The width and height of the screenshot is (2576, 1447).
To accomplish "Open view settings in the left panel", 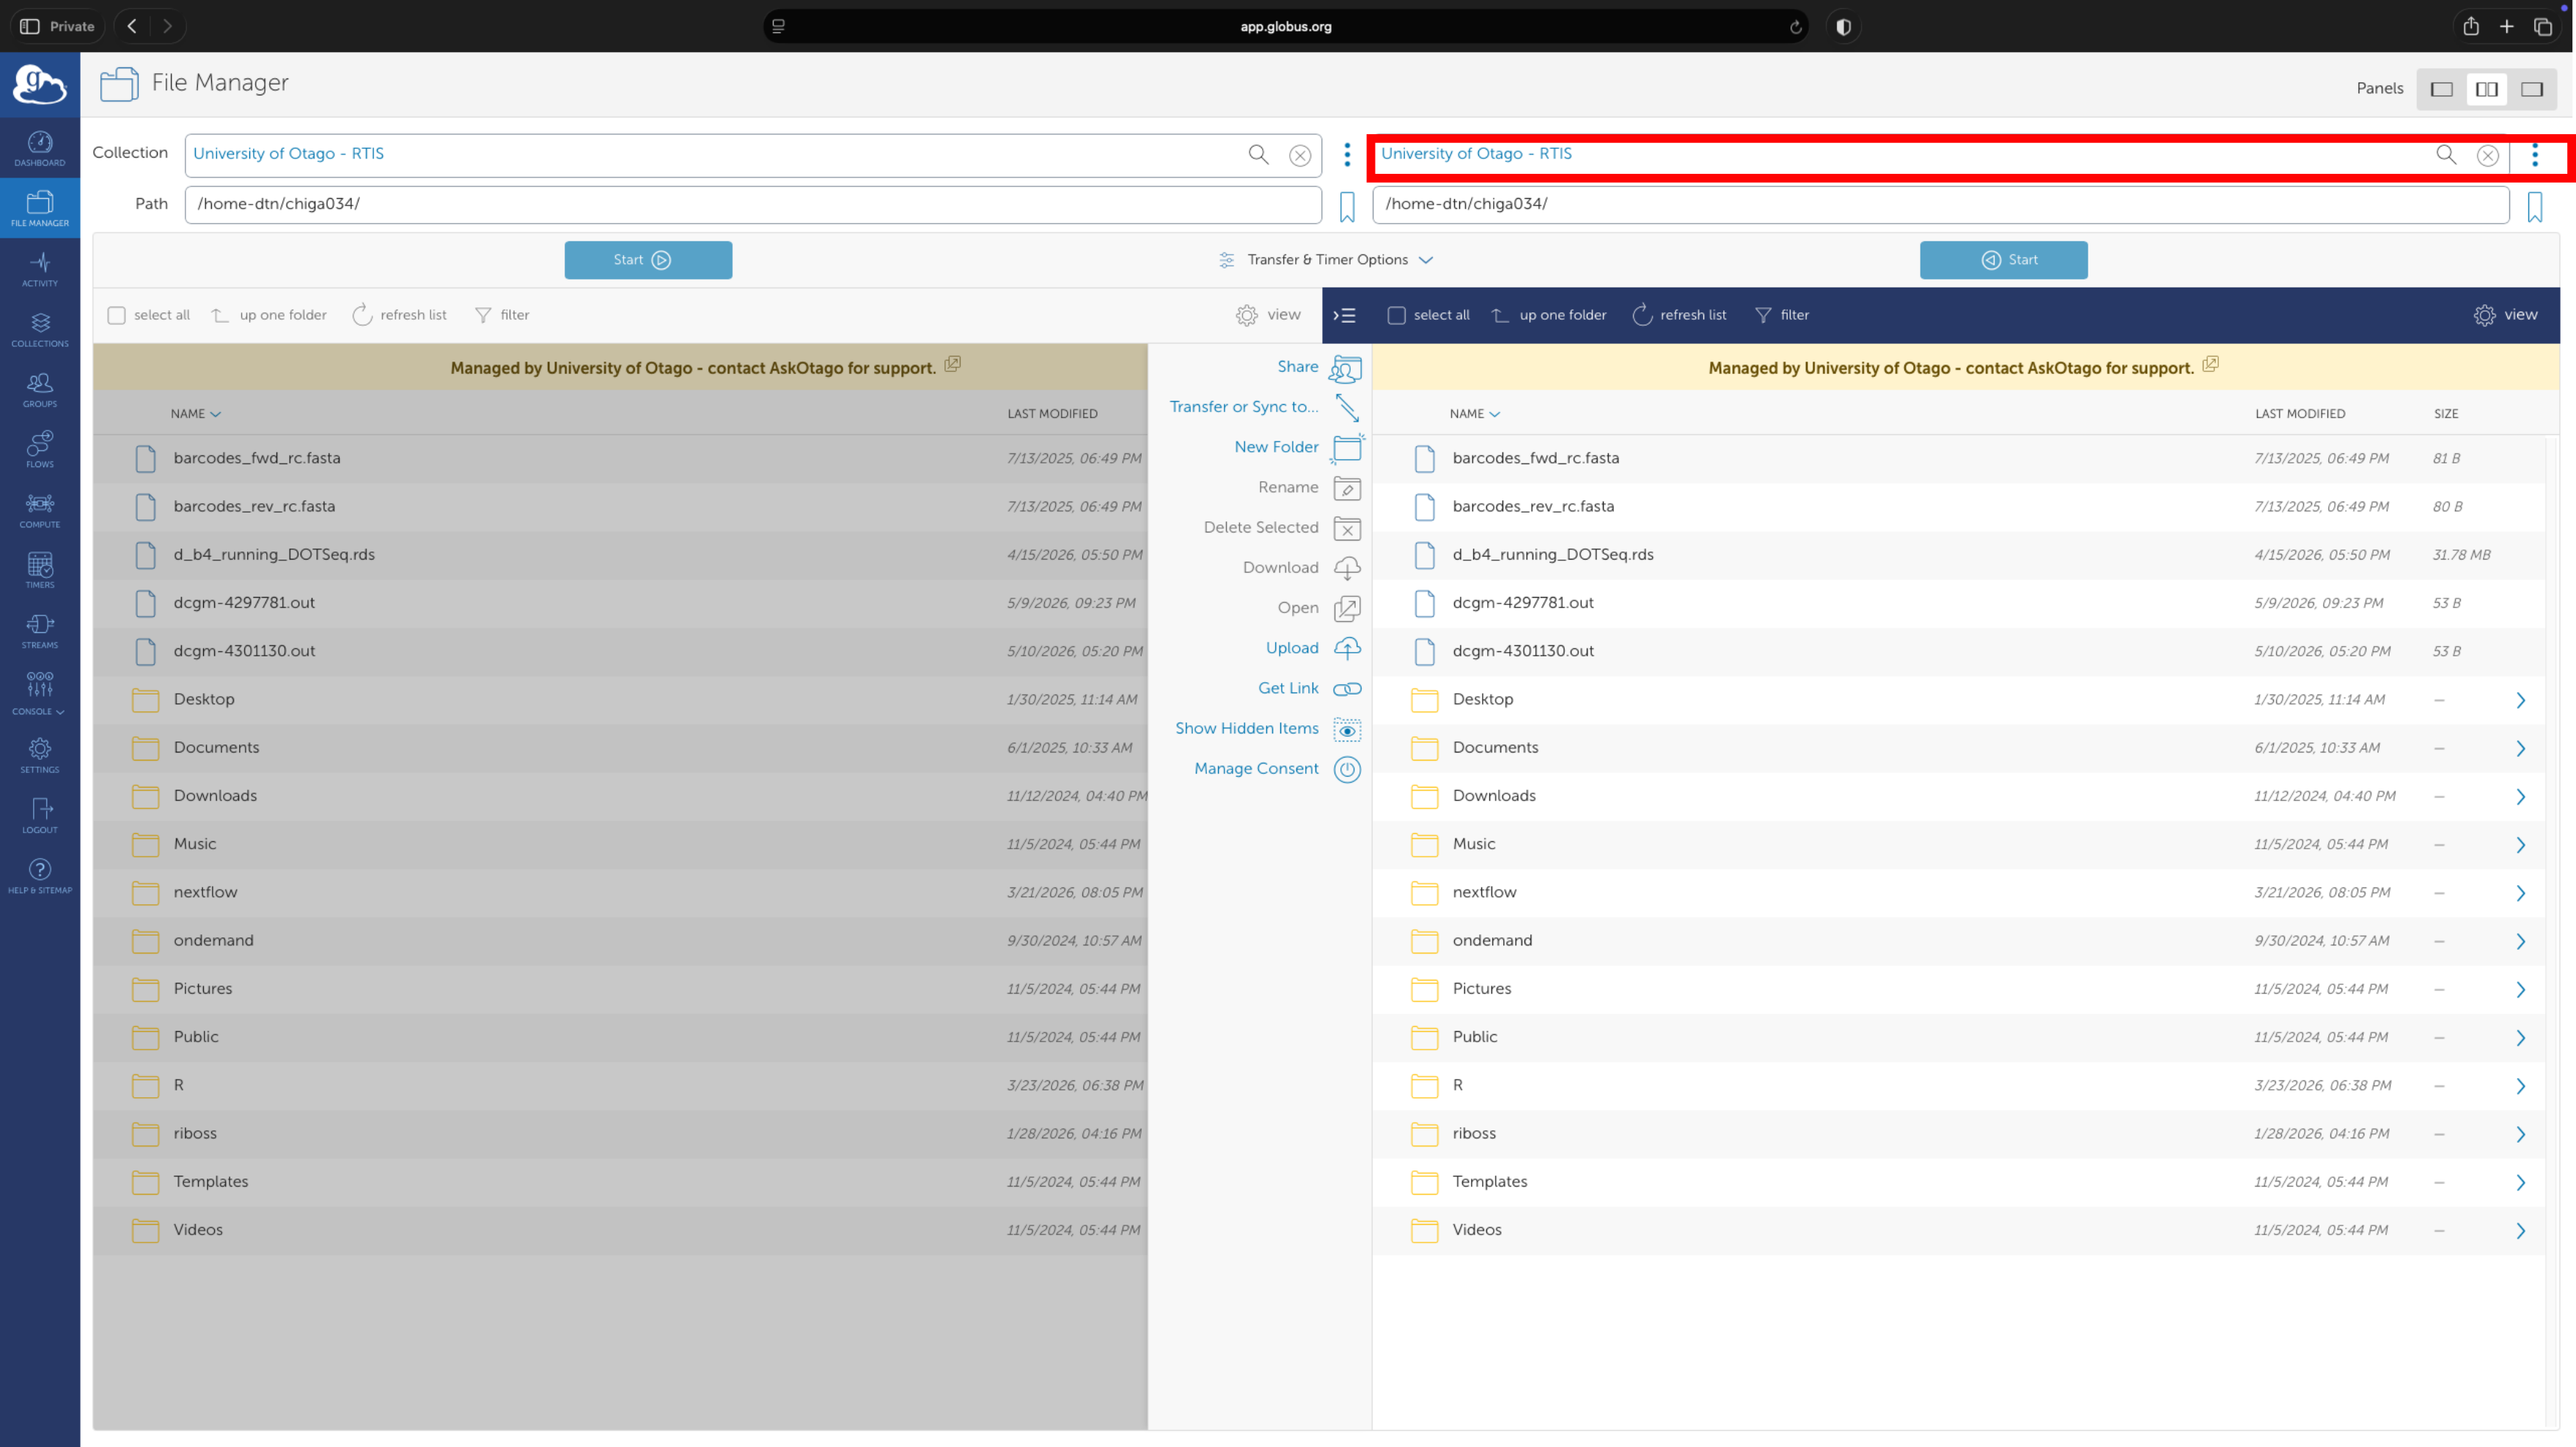I will point(1268,315).
